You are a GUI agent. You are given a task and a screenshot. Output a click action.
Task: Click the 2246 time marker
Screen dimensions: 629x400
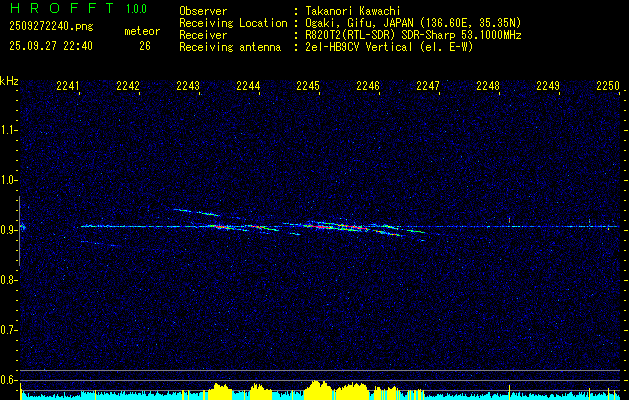[368, 86]
